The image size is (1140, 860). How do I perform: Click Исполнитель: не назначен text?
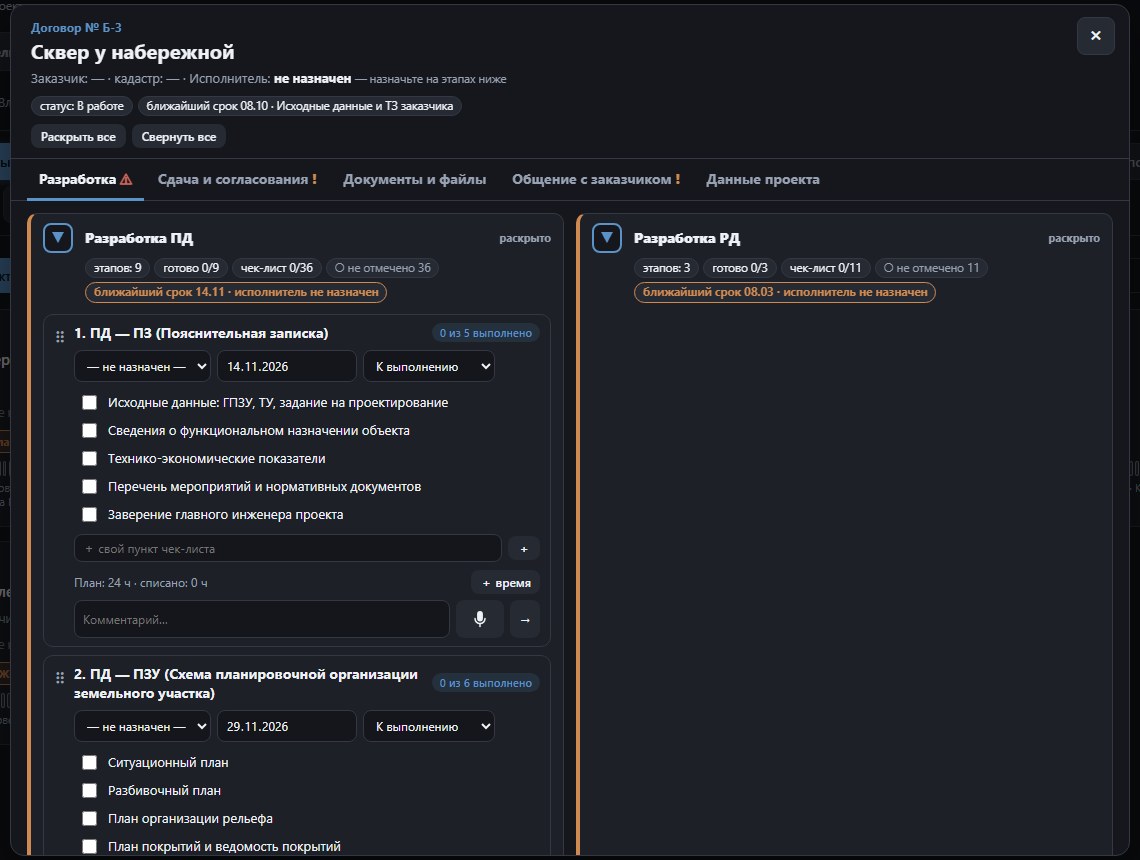point(270,79)
